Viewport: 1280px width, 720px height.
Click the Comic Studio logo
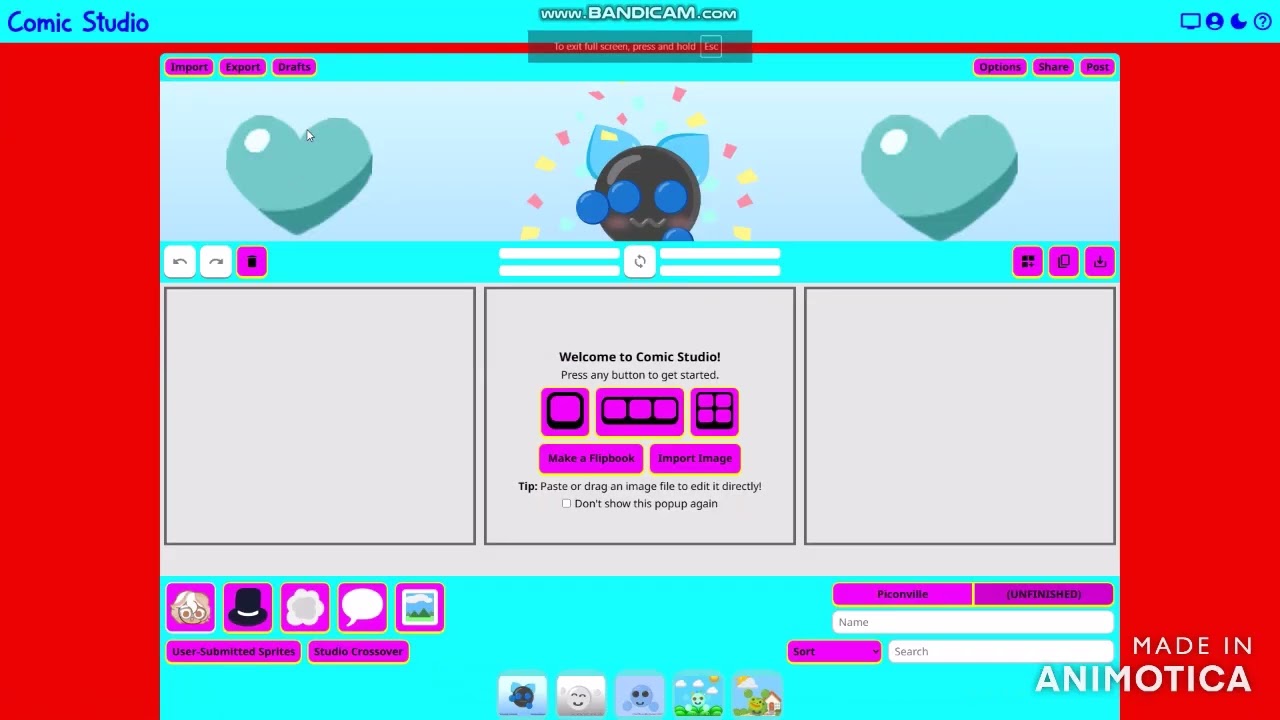click(x=78, y=22)
